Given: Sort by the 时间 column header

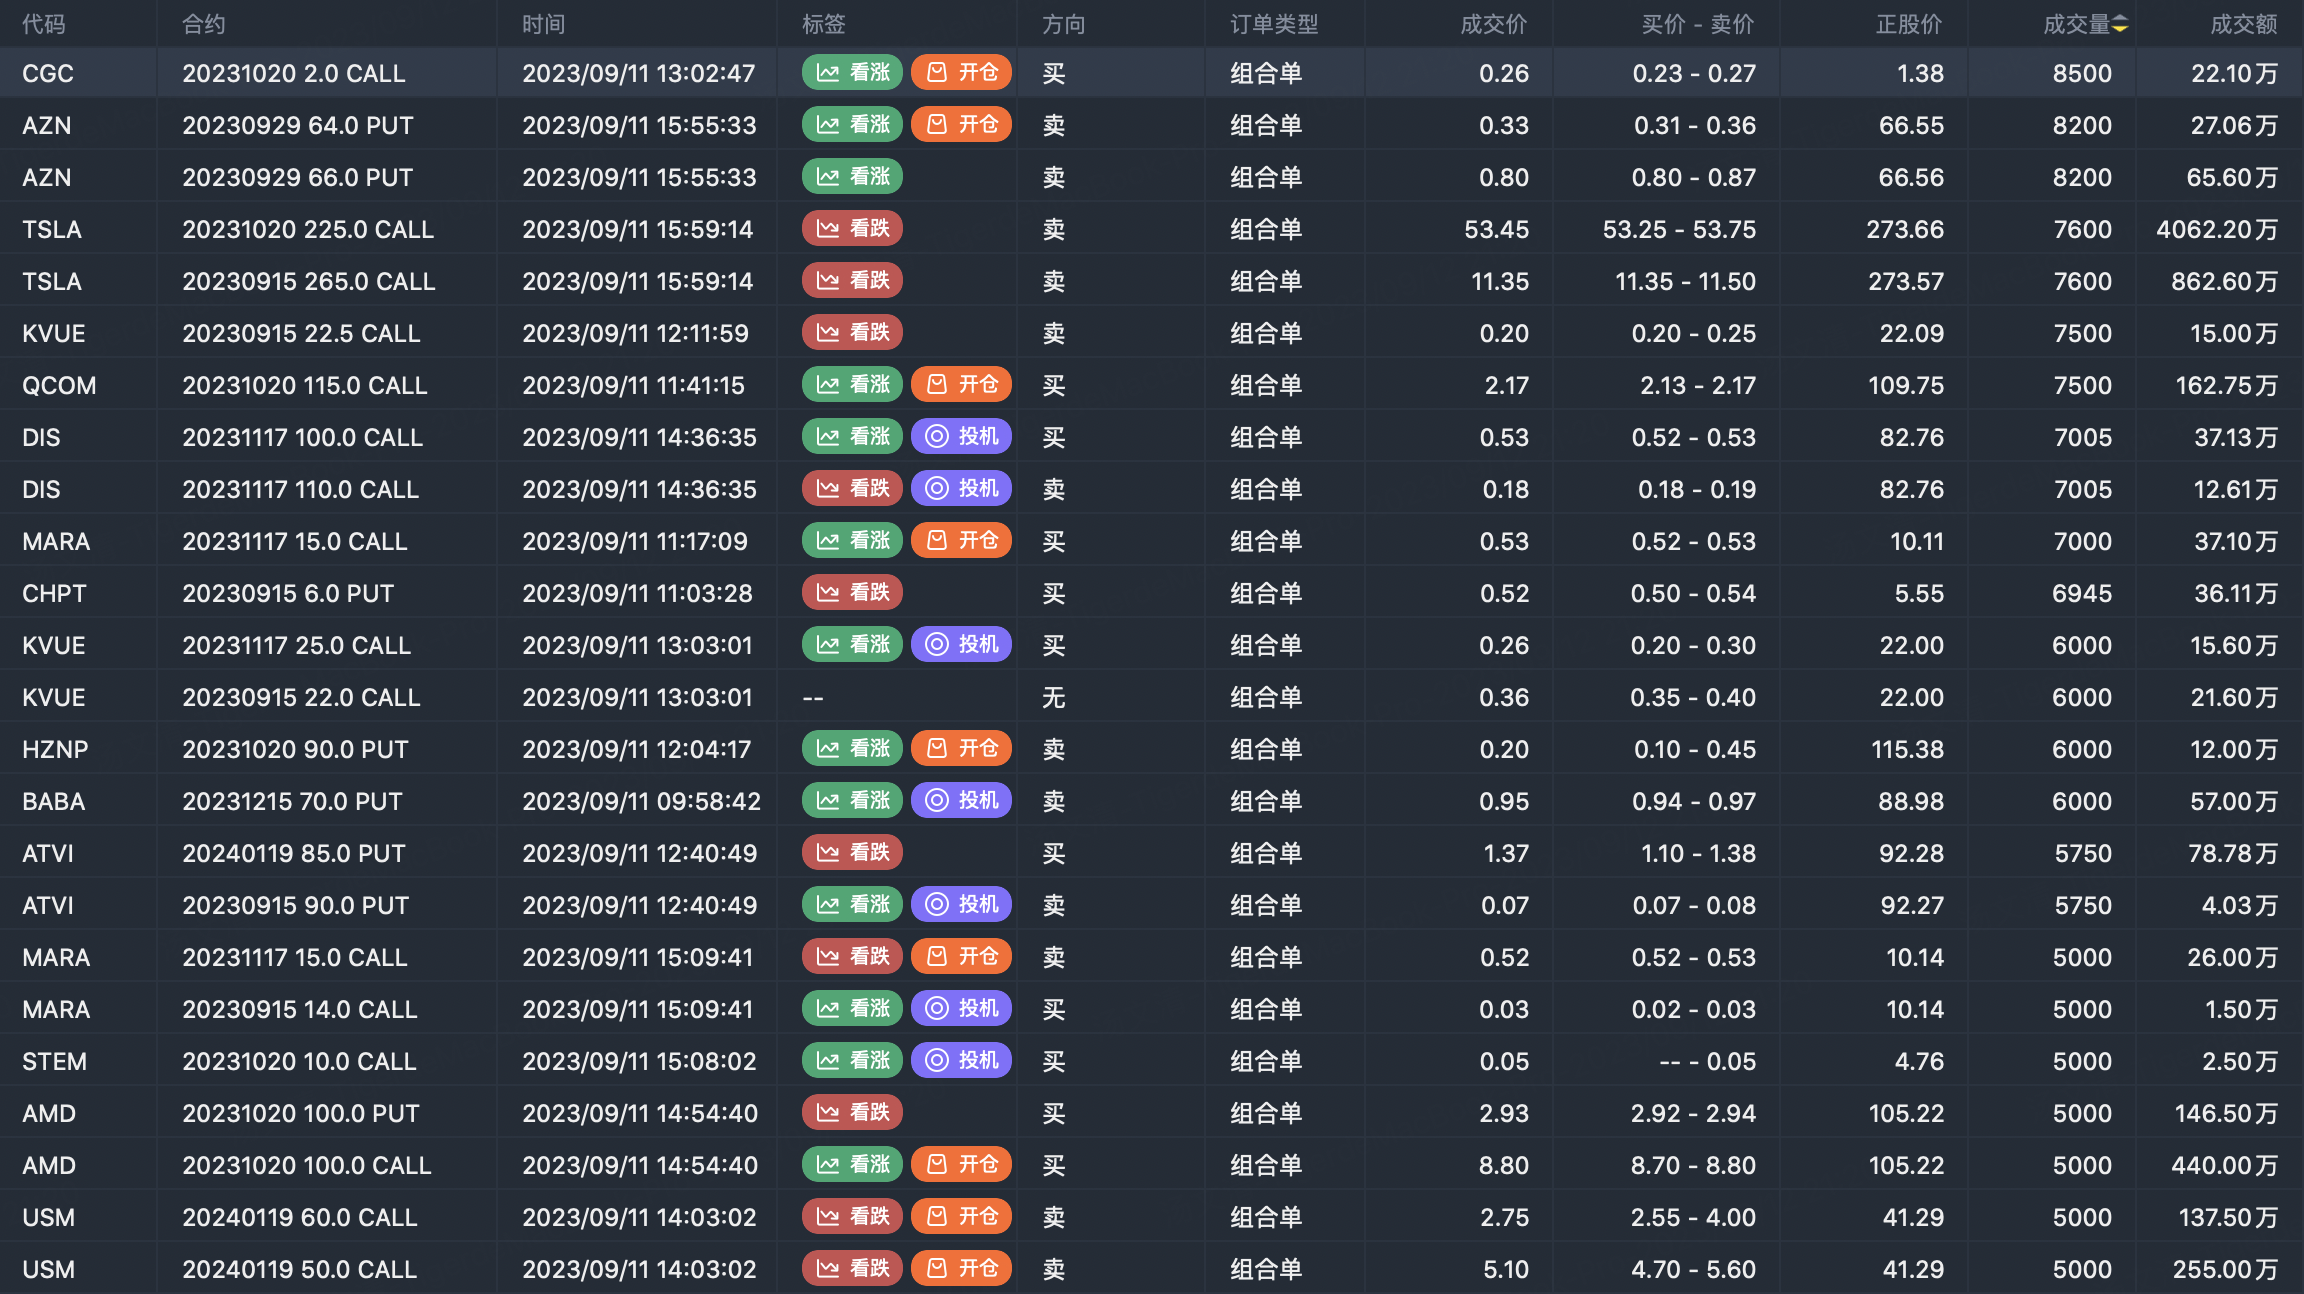Looking at the screenshot, I should click(x=543, y=24).
